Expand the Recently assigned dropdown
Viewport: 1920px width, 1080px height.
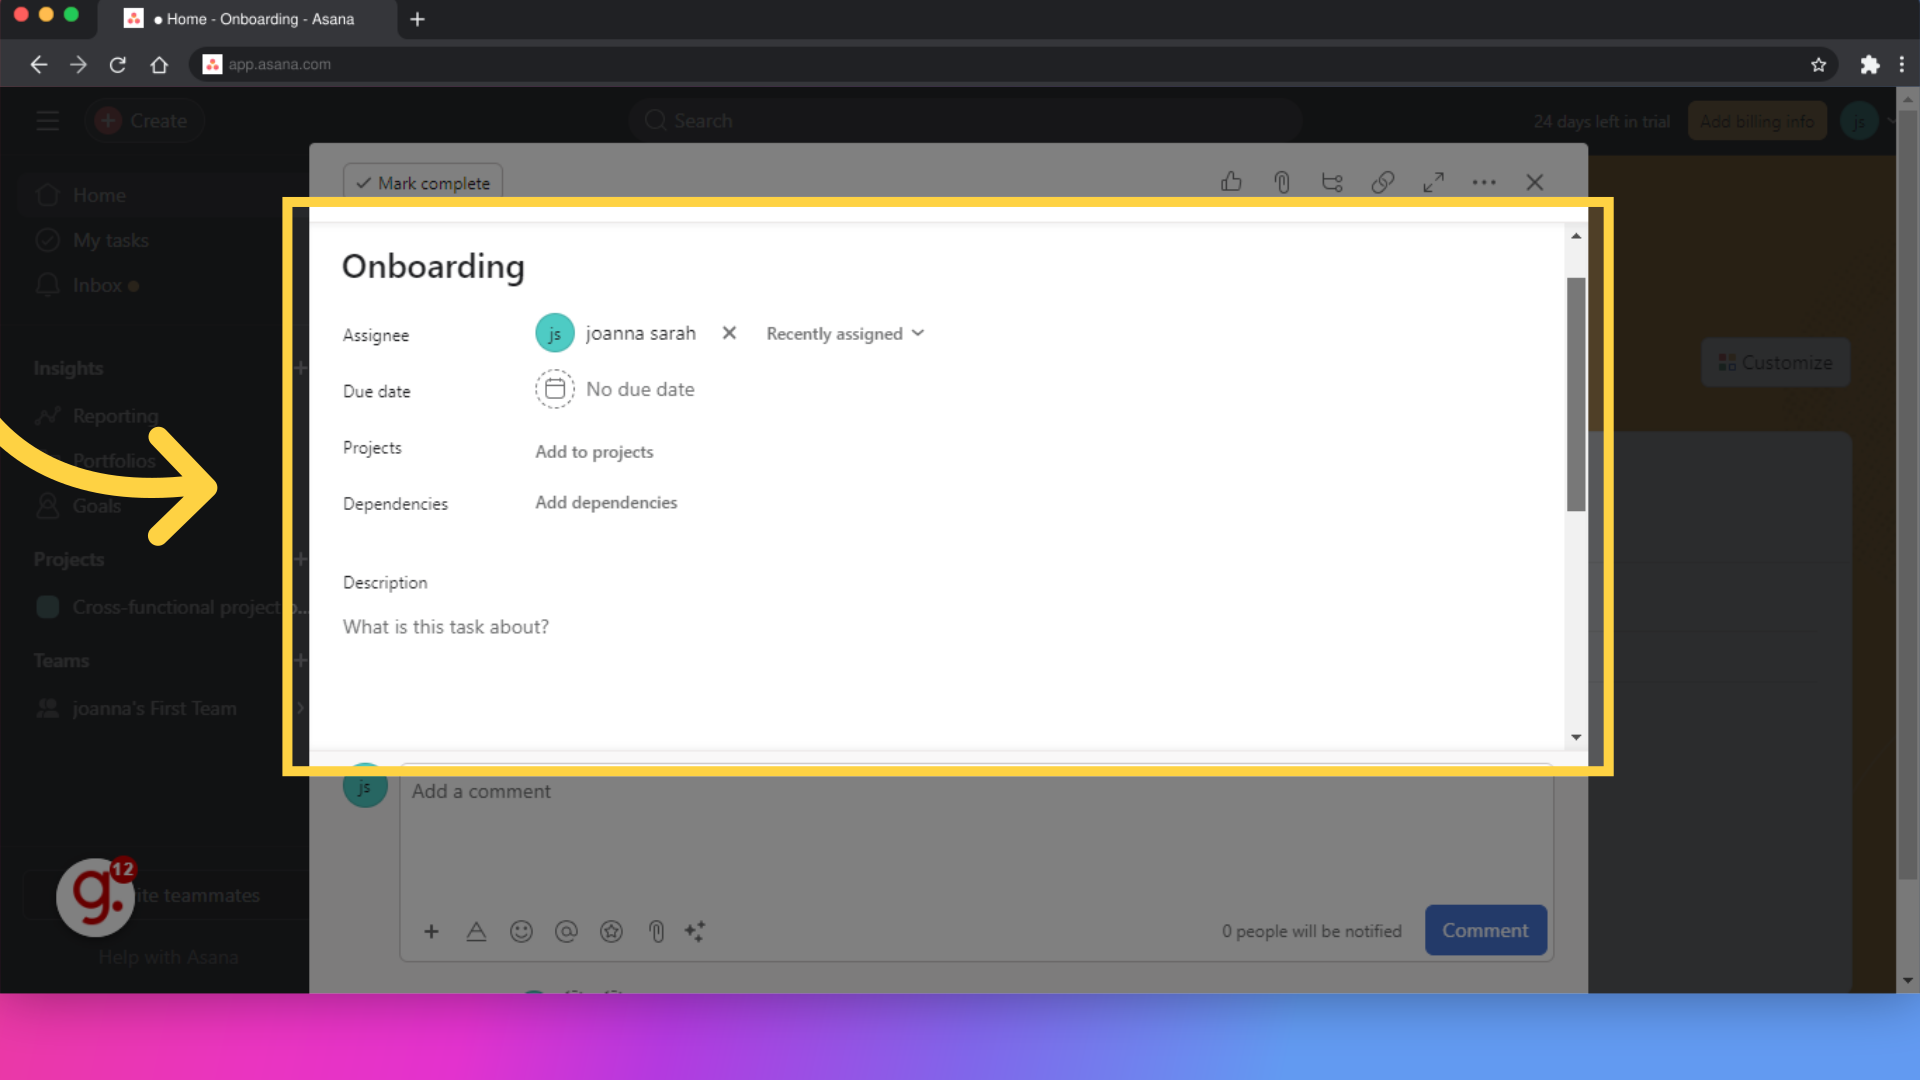coord(844,334)
